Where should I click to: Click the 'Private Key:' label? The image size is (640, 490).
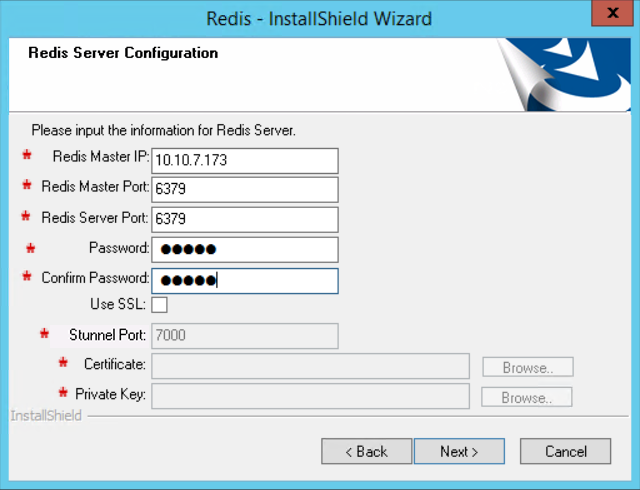pyautogui.click(x=110, y=394)
